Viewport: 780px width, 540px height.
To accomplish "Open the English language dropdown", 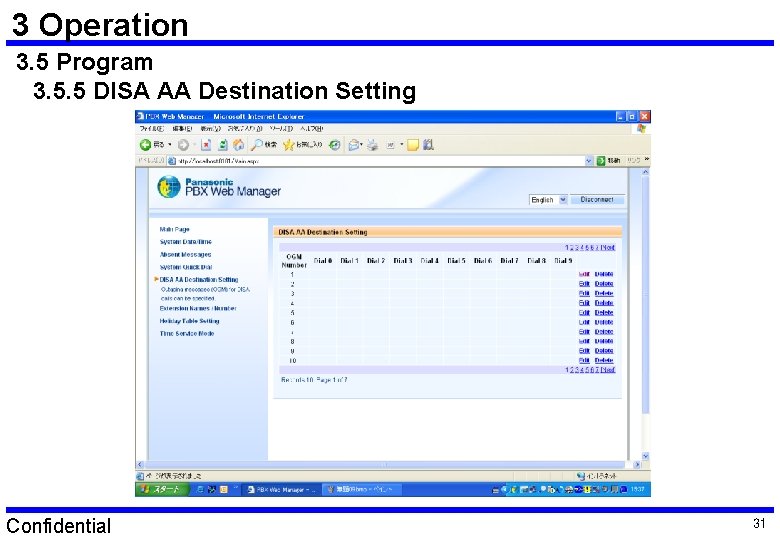I will pos(548,199).
